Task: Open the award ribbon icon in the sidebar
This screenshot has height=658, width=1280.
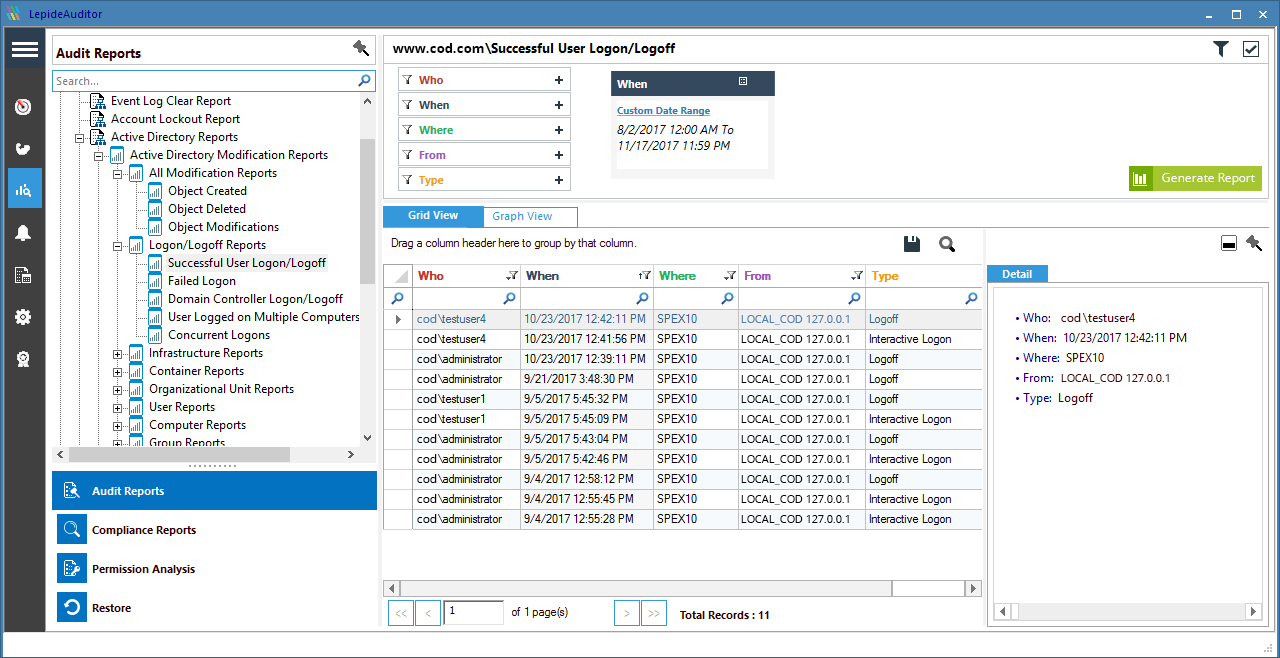Action: [24, 359]
